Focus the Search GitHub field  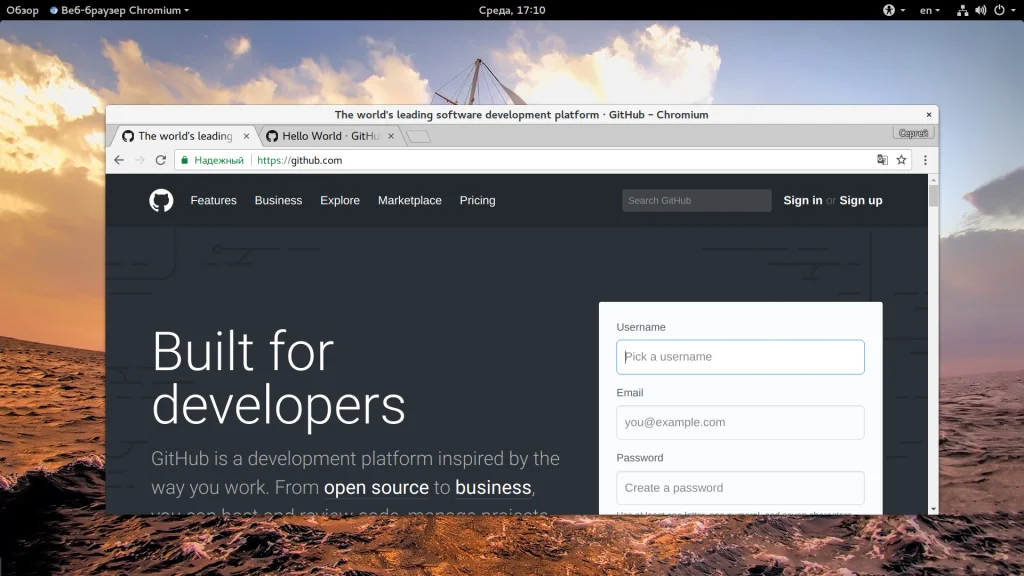[696, 201]
